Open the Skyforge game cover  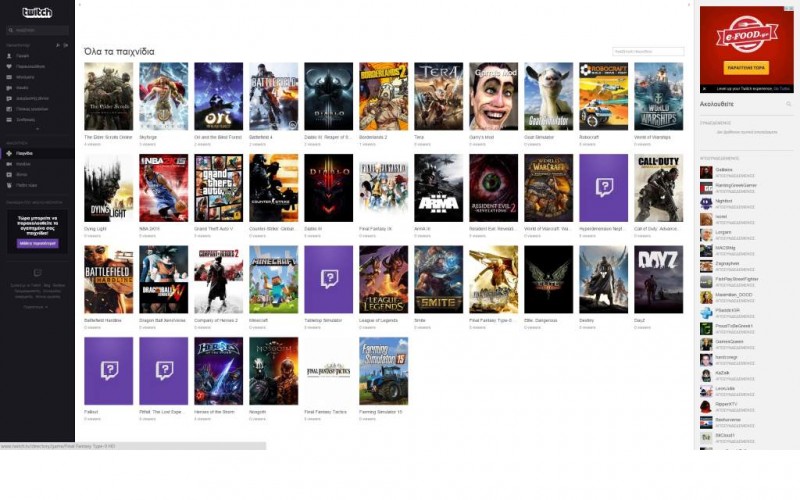click(163, 96)
